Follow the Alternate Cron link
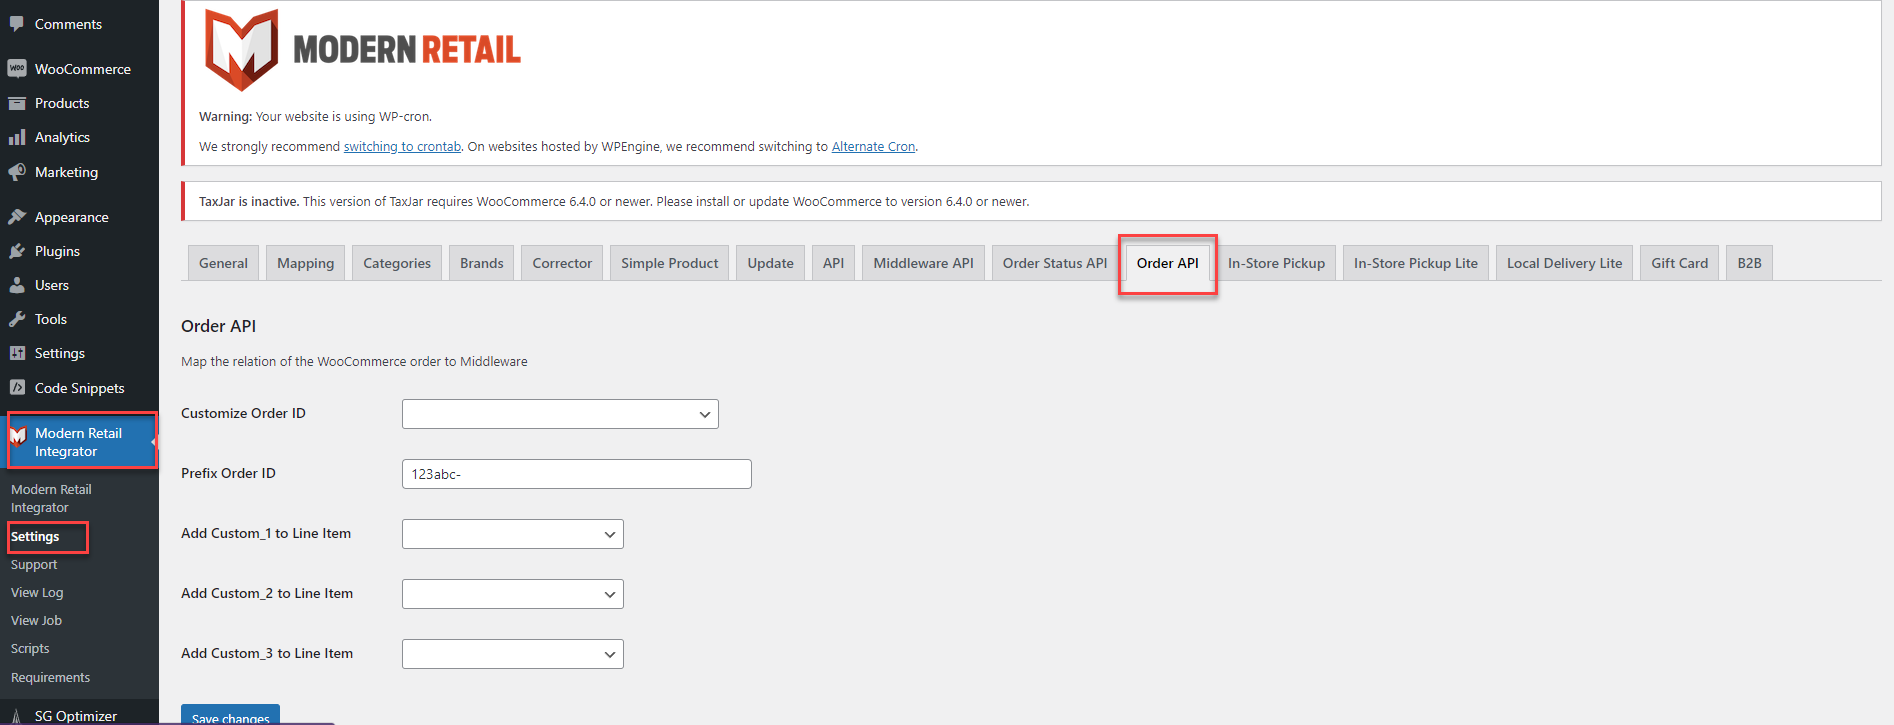1894x725 pixels. pos(873,146)
